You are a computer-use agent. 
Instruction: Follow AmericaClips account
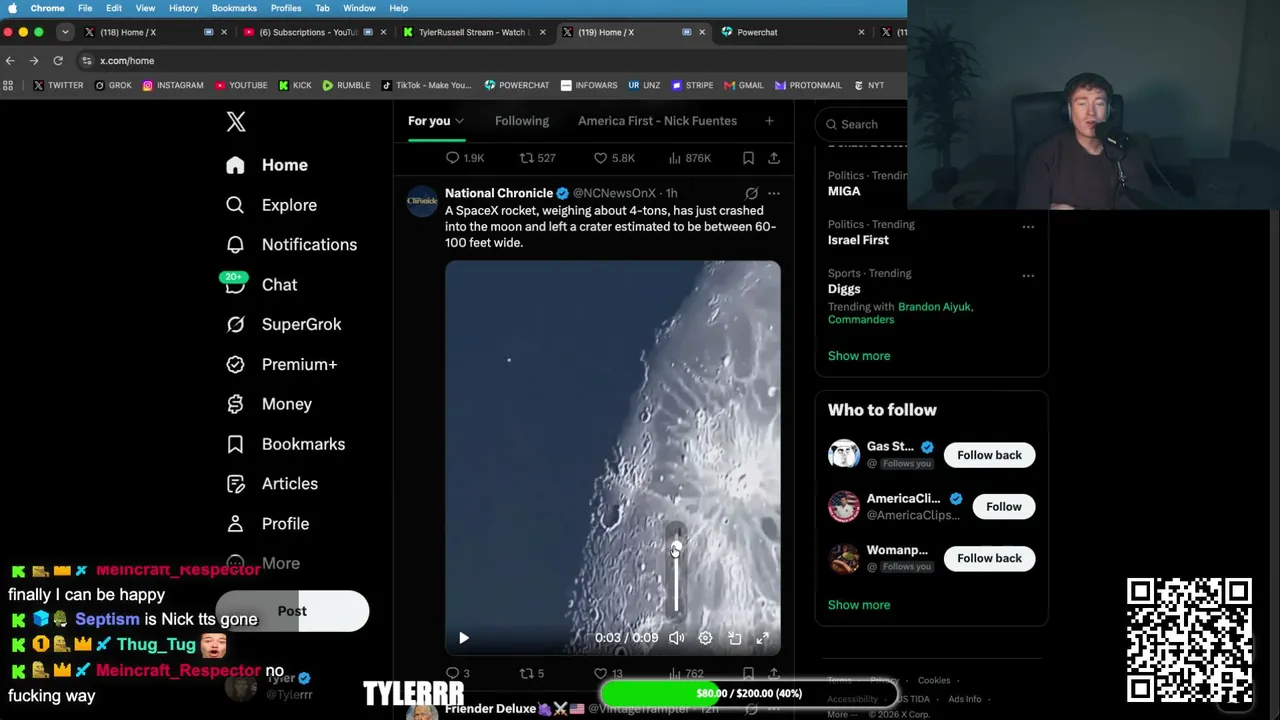[1003, 507]
